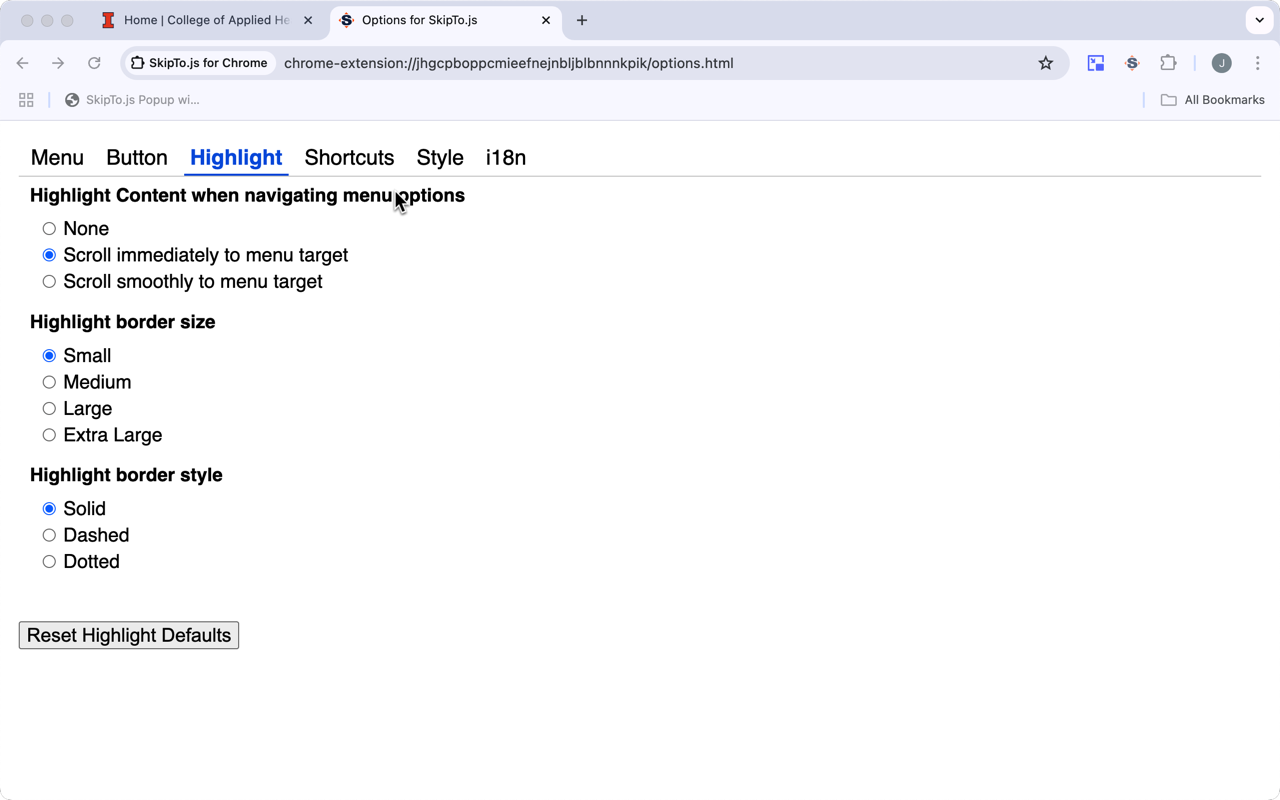Click the profile avatar icon
1280x800 pixels.
[1221, 63]
